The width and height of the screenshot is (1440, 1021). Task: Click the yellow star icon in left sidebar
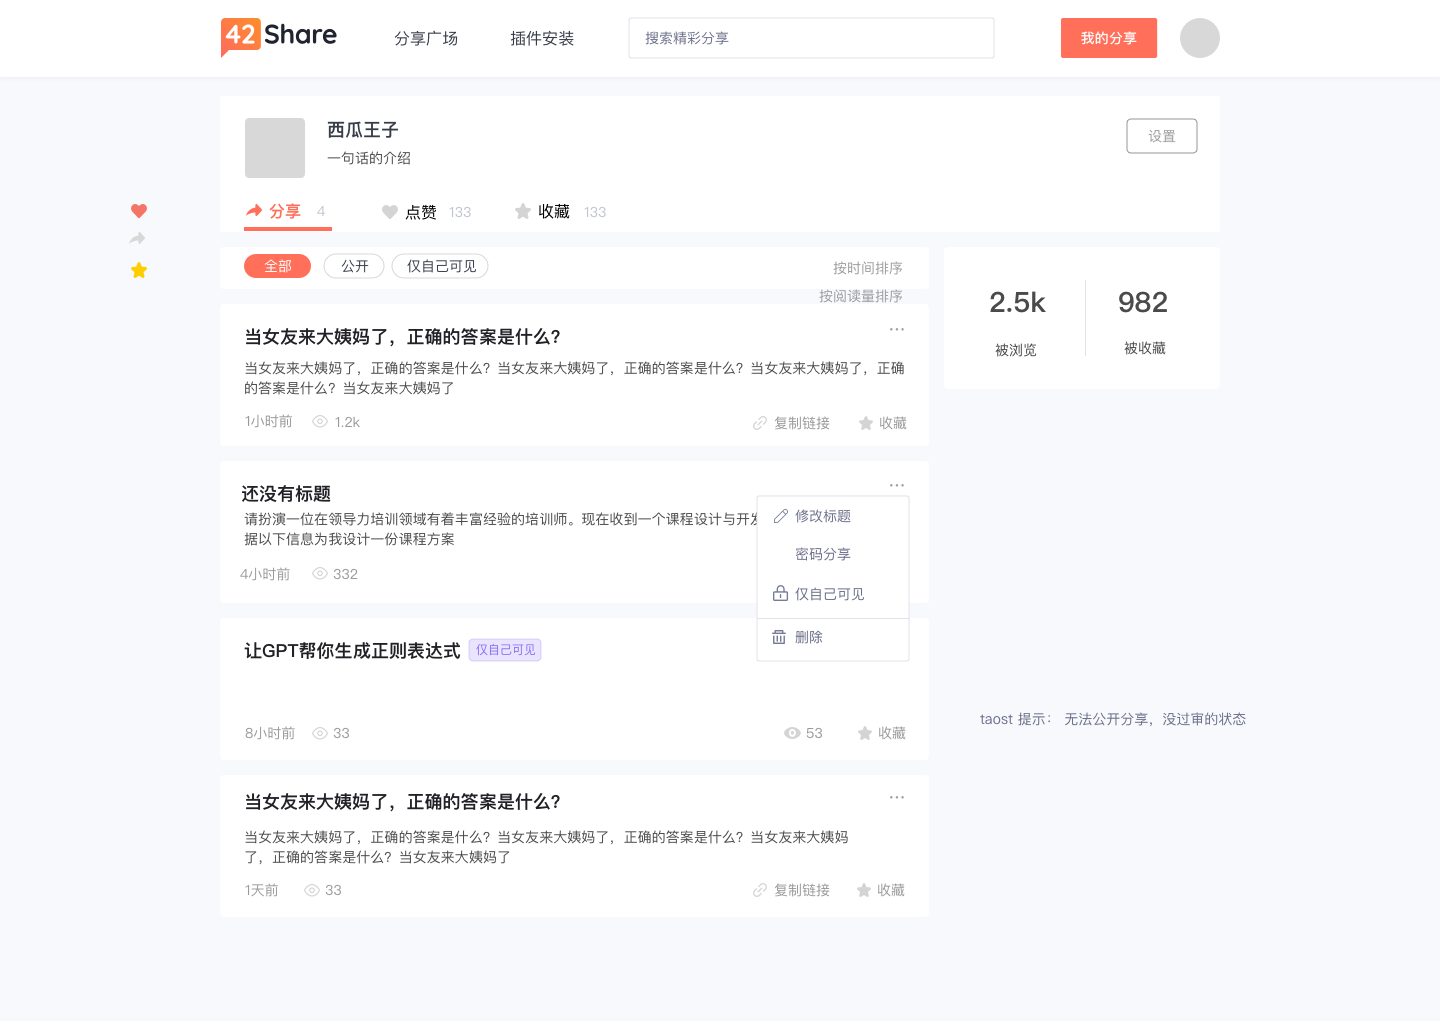pos(139,270)
